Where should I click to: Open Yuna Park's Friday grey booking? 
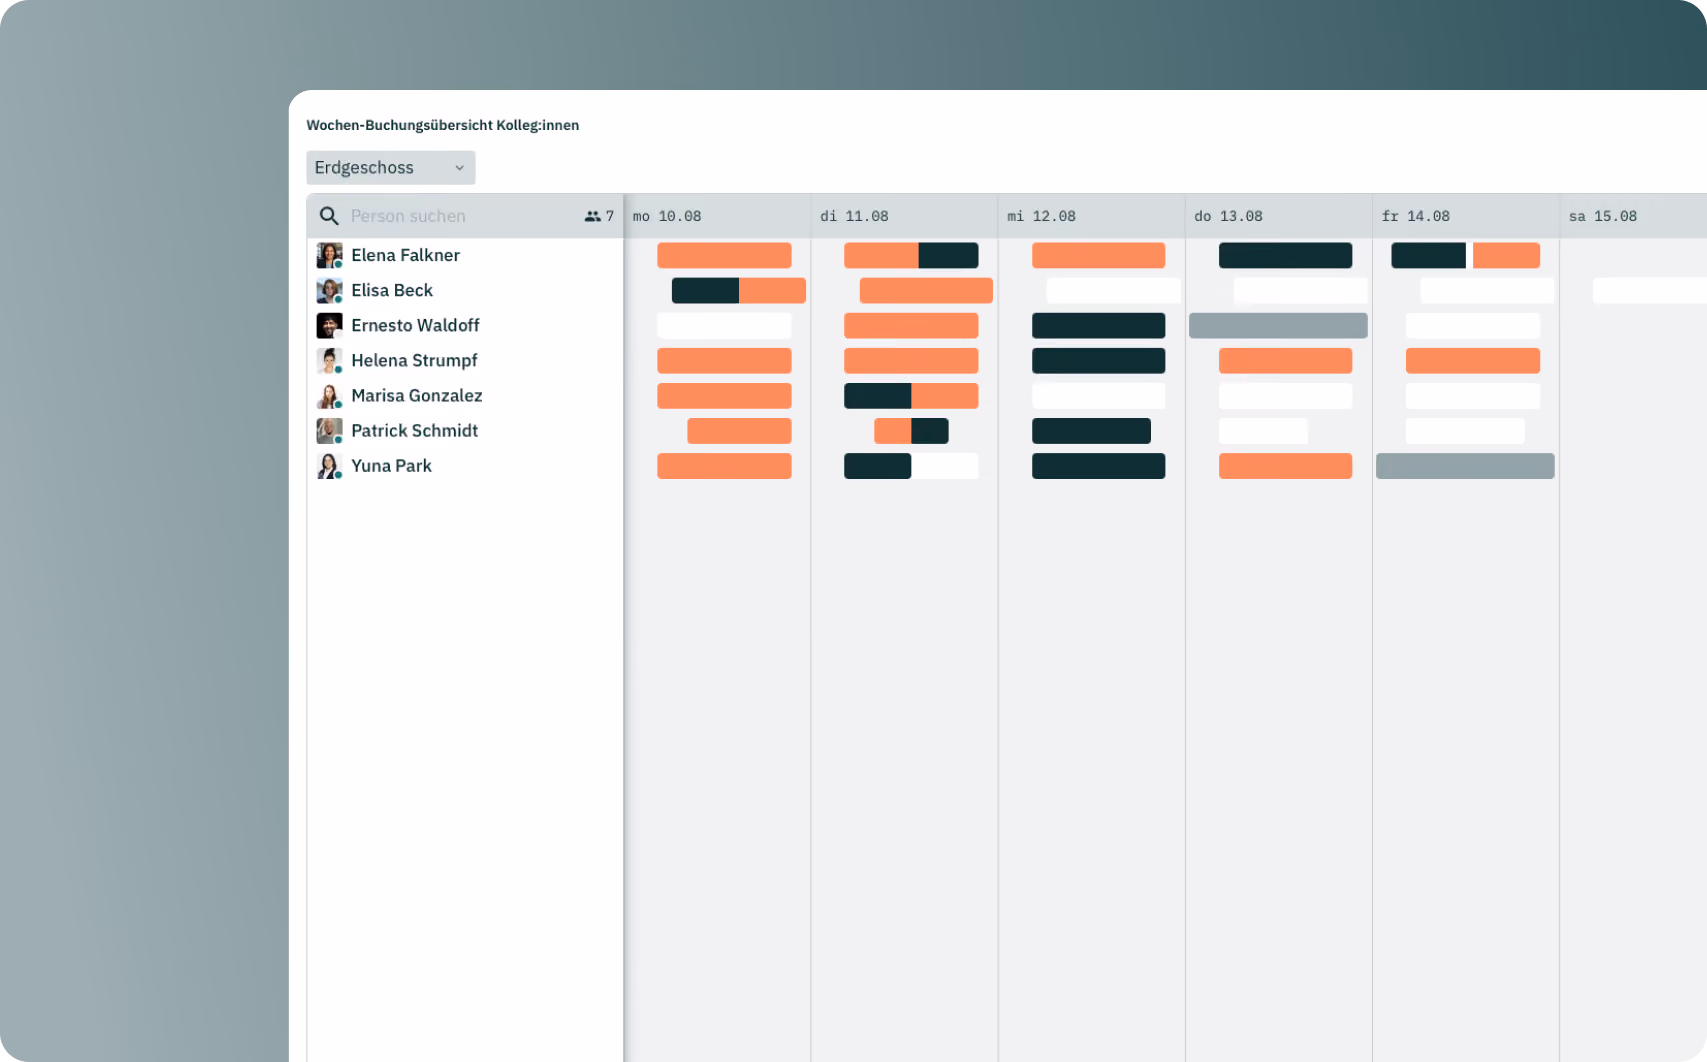[1465, 466]
